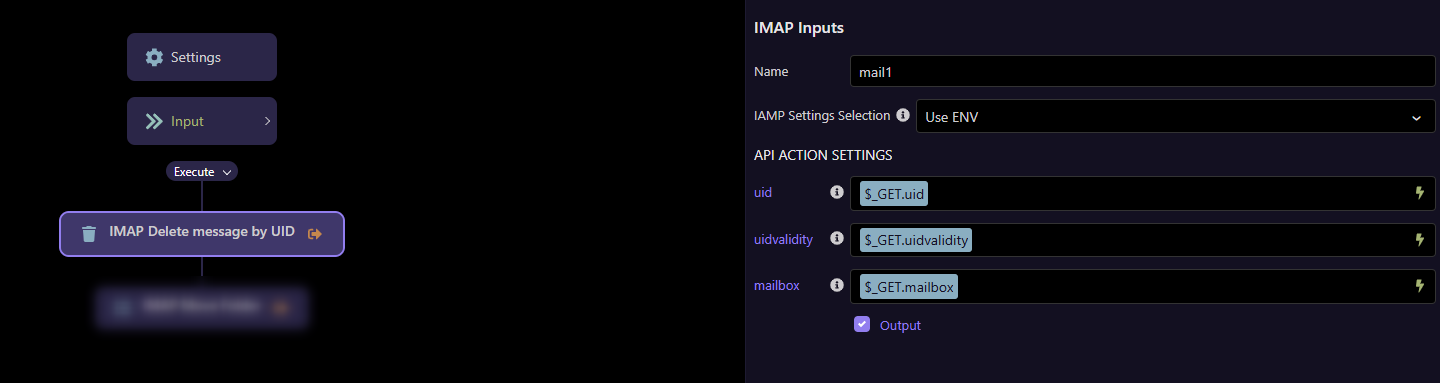Image resolution: width=1440 pixels, height=383 pixels.
Task: Open the Use ENV settings dropdown
Action: click(x=1176, y=117)
